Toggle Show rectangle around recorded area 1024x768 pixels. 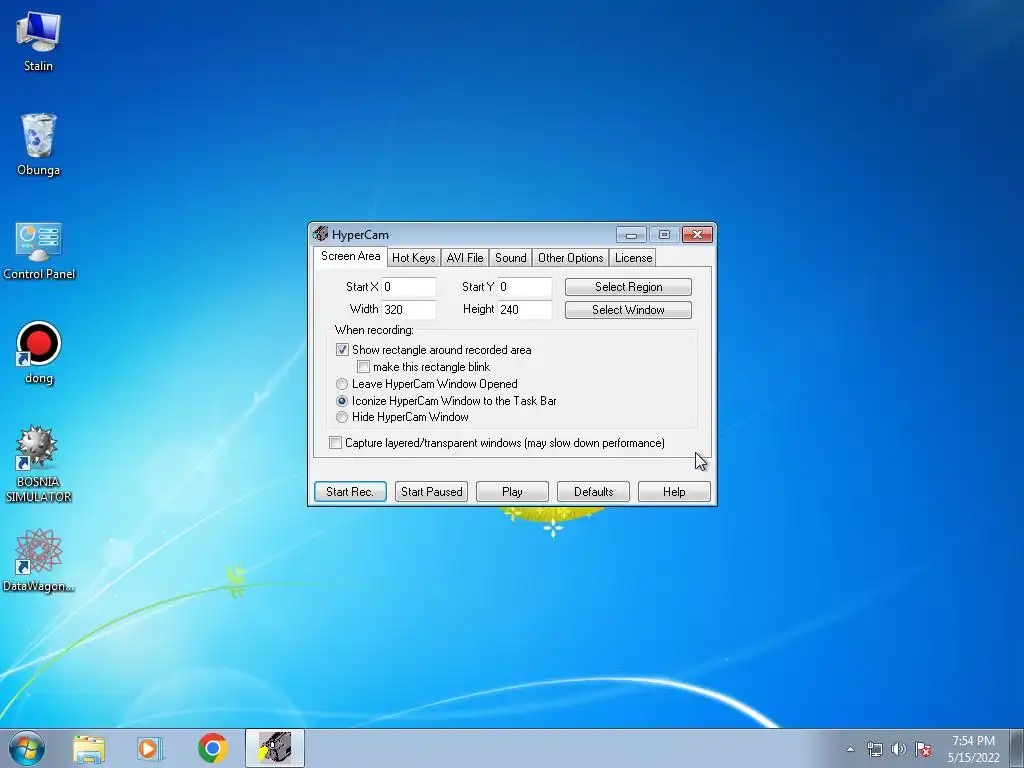pyautogui.click(x=342, y=350)
